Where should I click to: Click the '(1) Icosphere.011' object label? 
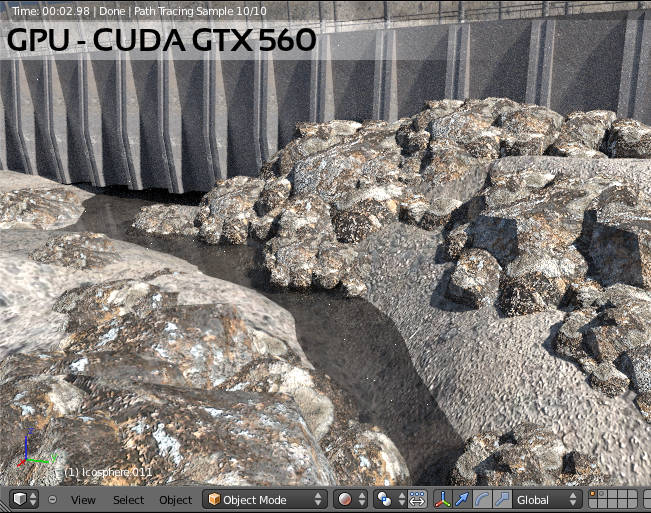point(108,472)
